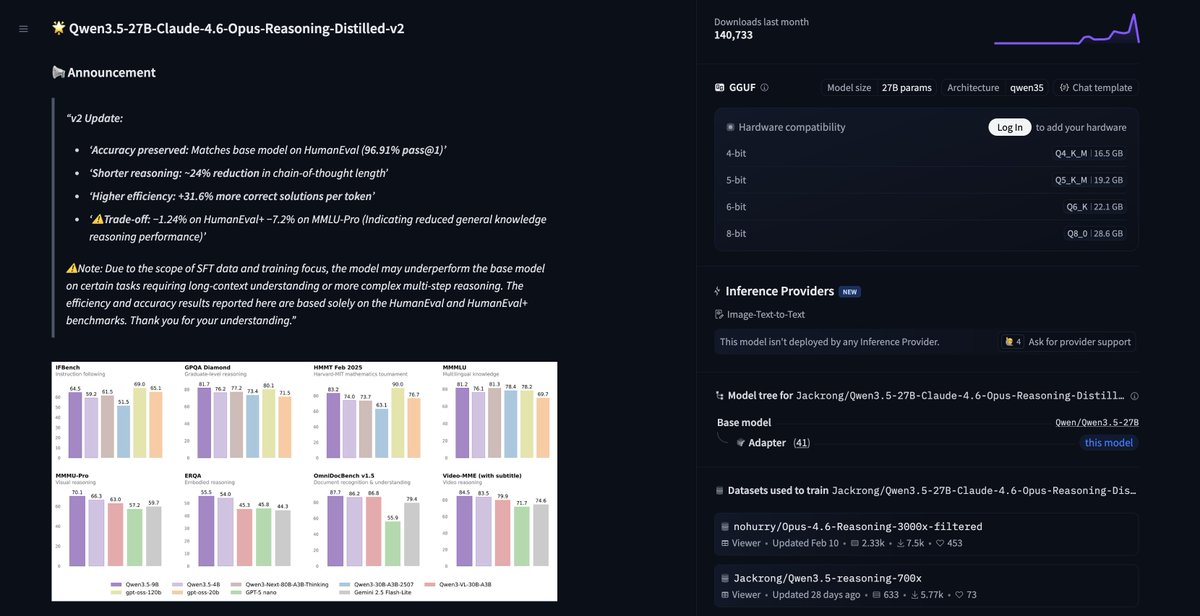Click the Model tree info icon
The height and width of the screenshot is (616, 1200).
pyautogui.click(x=1134, y=396)
